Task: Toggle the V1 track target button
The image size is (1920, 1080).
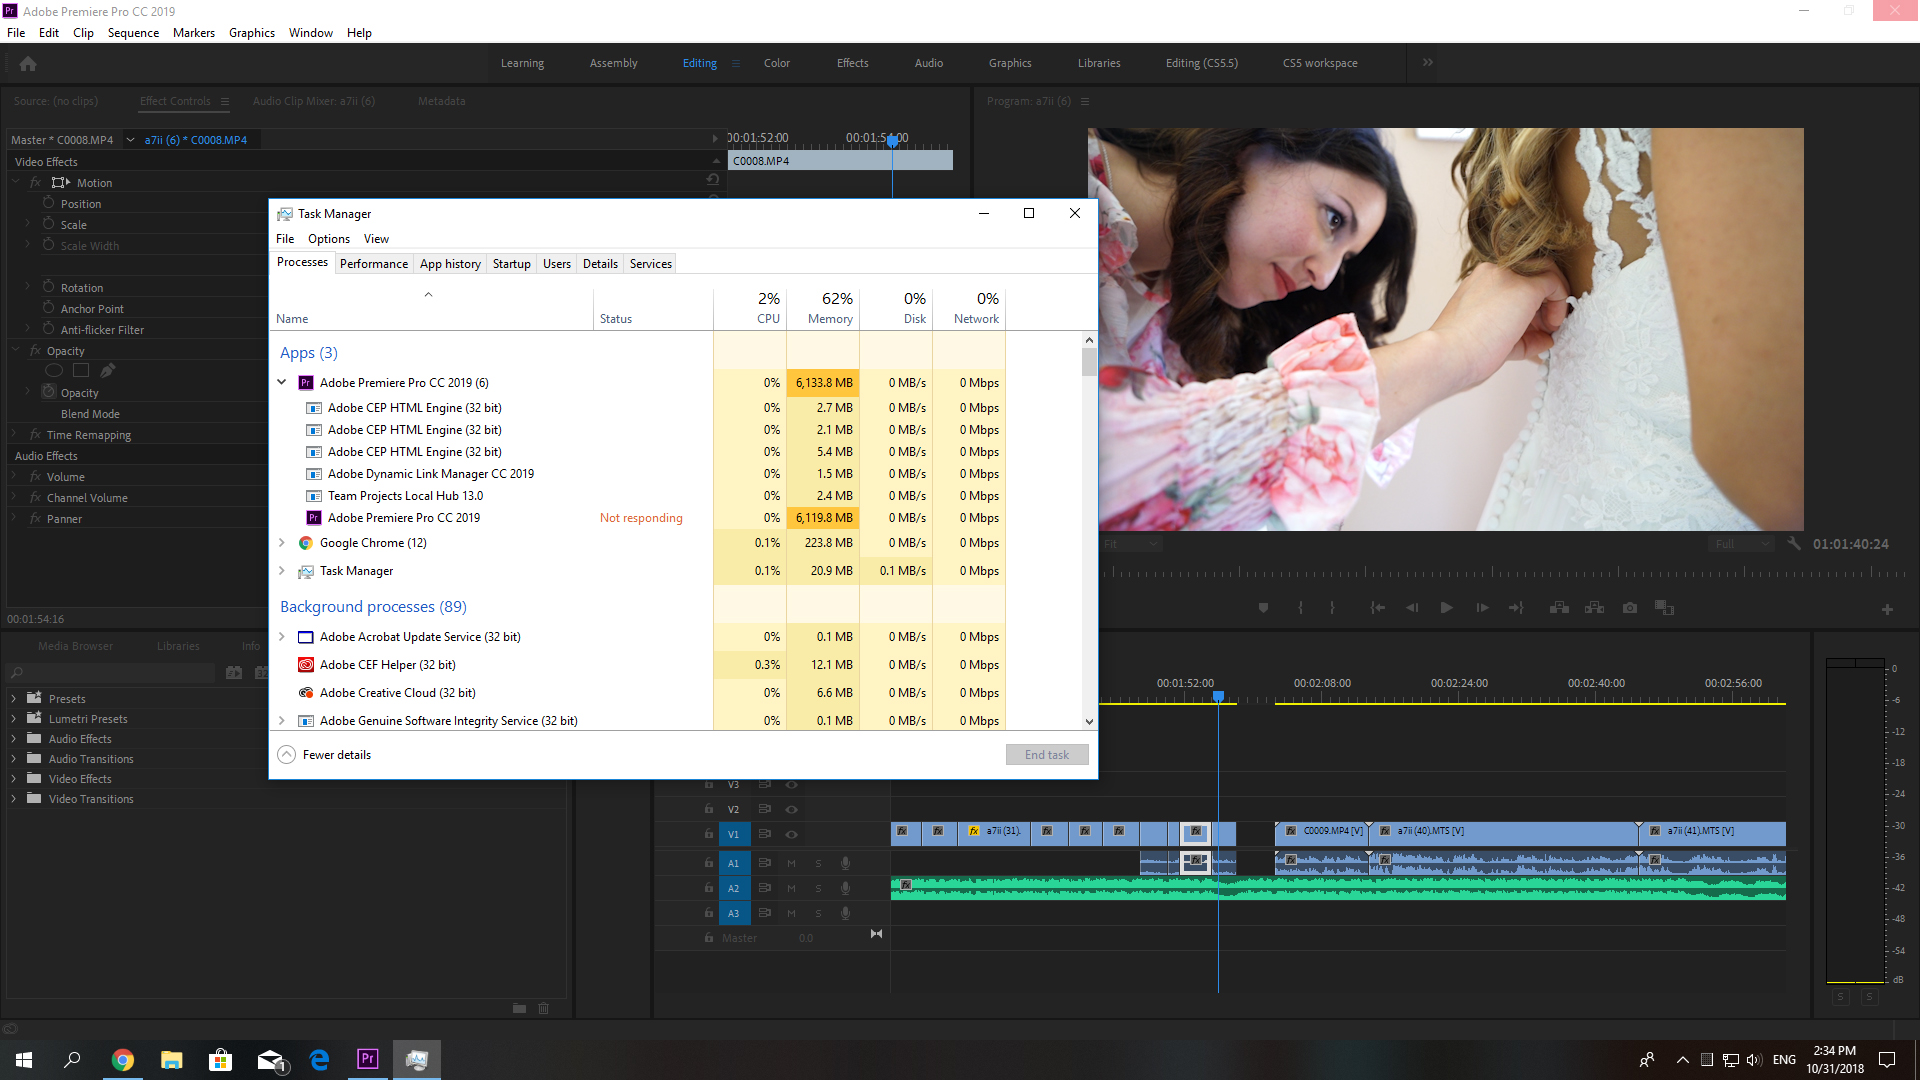Action: click(x=733, y=834)
